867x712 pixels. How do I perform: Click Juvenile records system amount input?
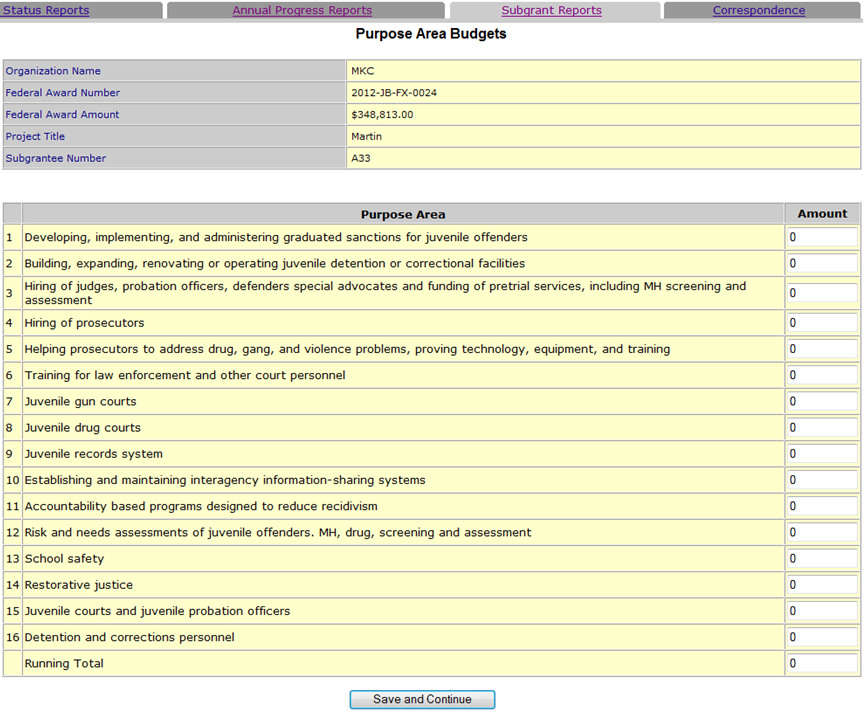(x=821, y=454)
